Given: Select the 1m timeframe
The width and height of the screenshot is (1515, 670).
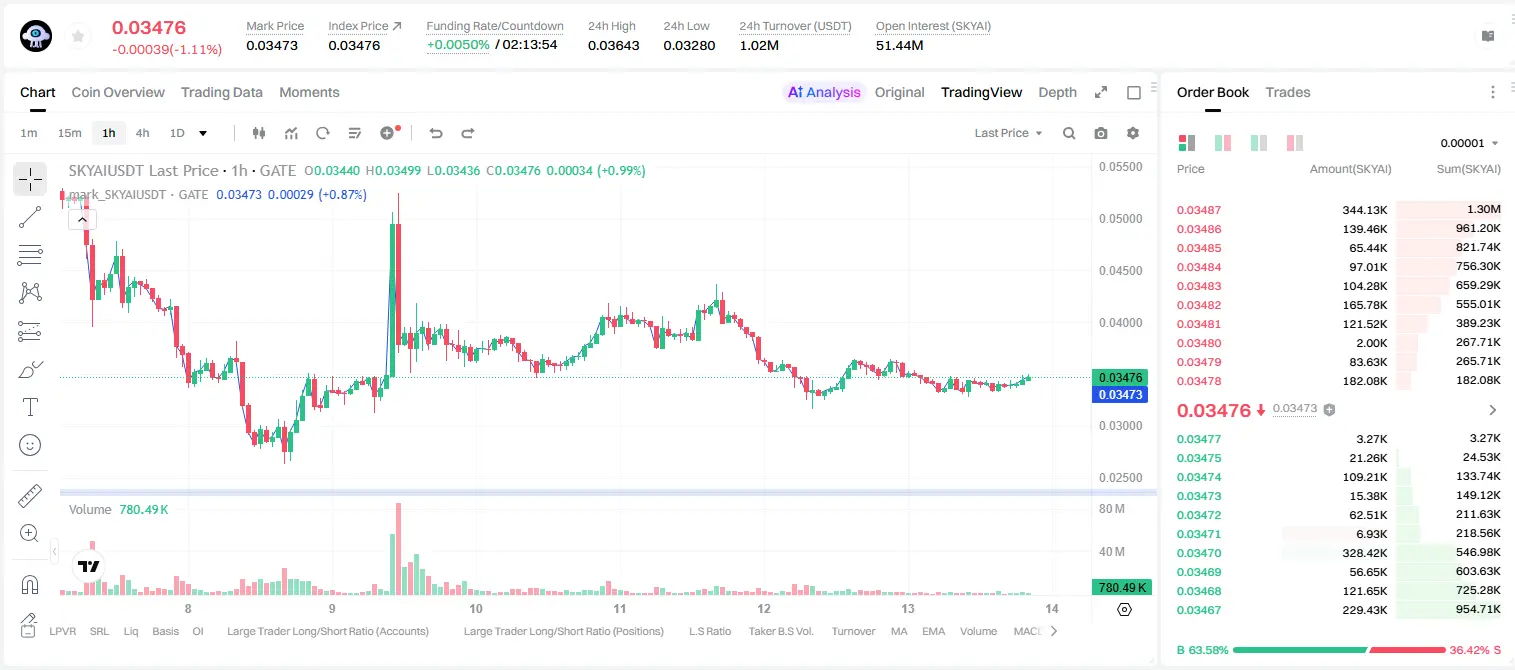Looking at the screenshot, I should click(29, 133).
